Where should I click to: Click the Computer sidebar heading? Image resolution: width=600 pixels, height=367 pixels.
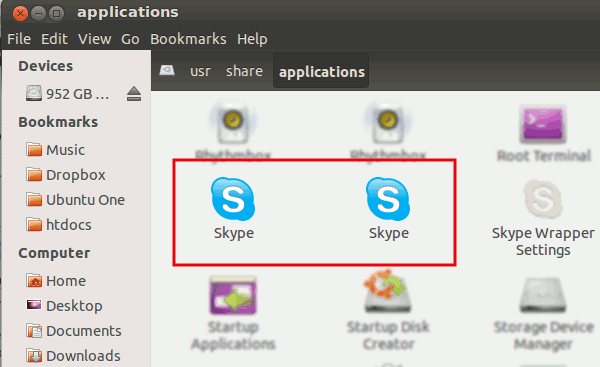coord(54,253)
